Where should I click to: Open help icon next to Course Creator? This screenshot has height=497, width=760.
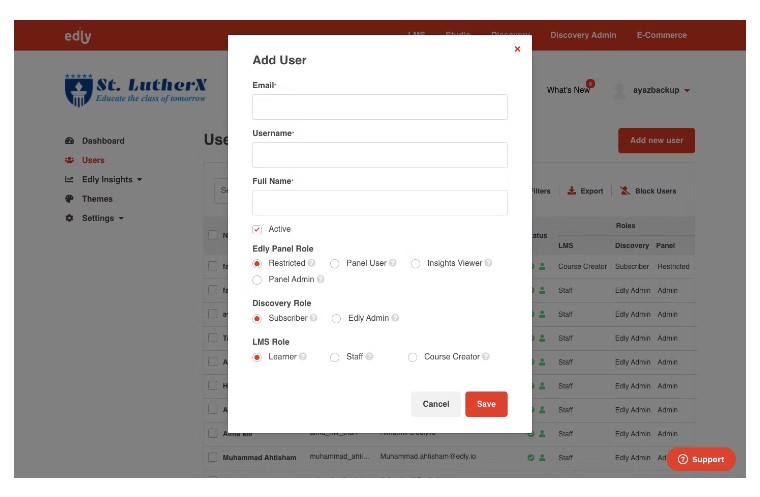[486, 356]
